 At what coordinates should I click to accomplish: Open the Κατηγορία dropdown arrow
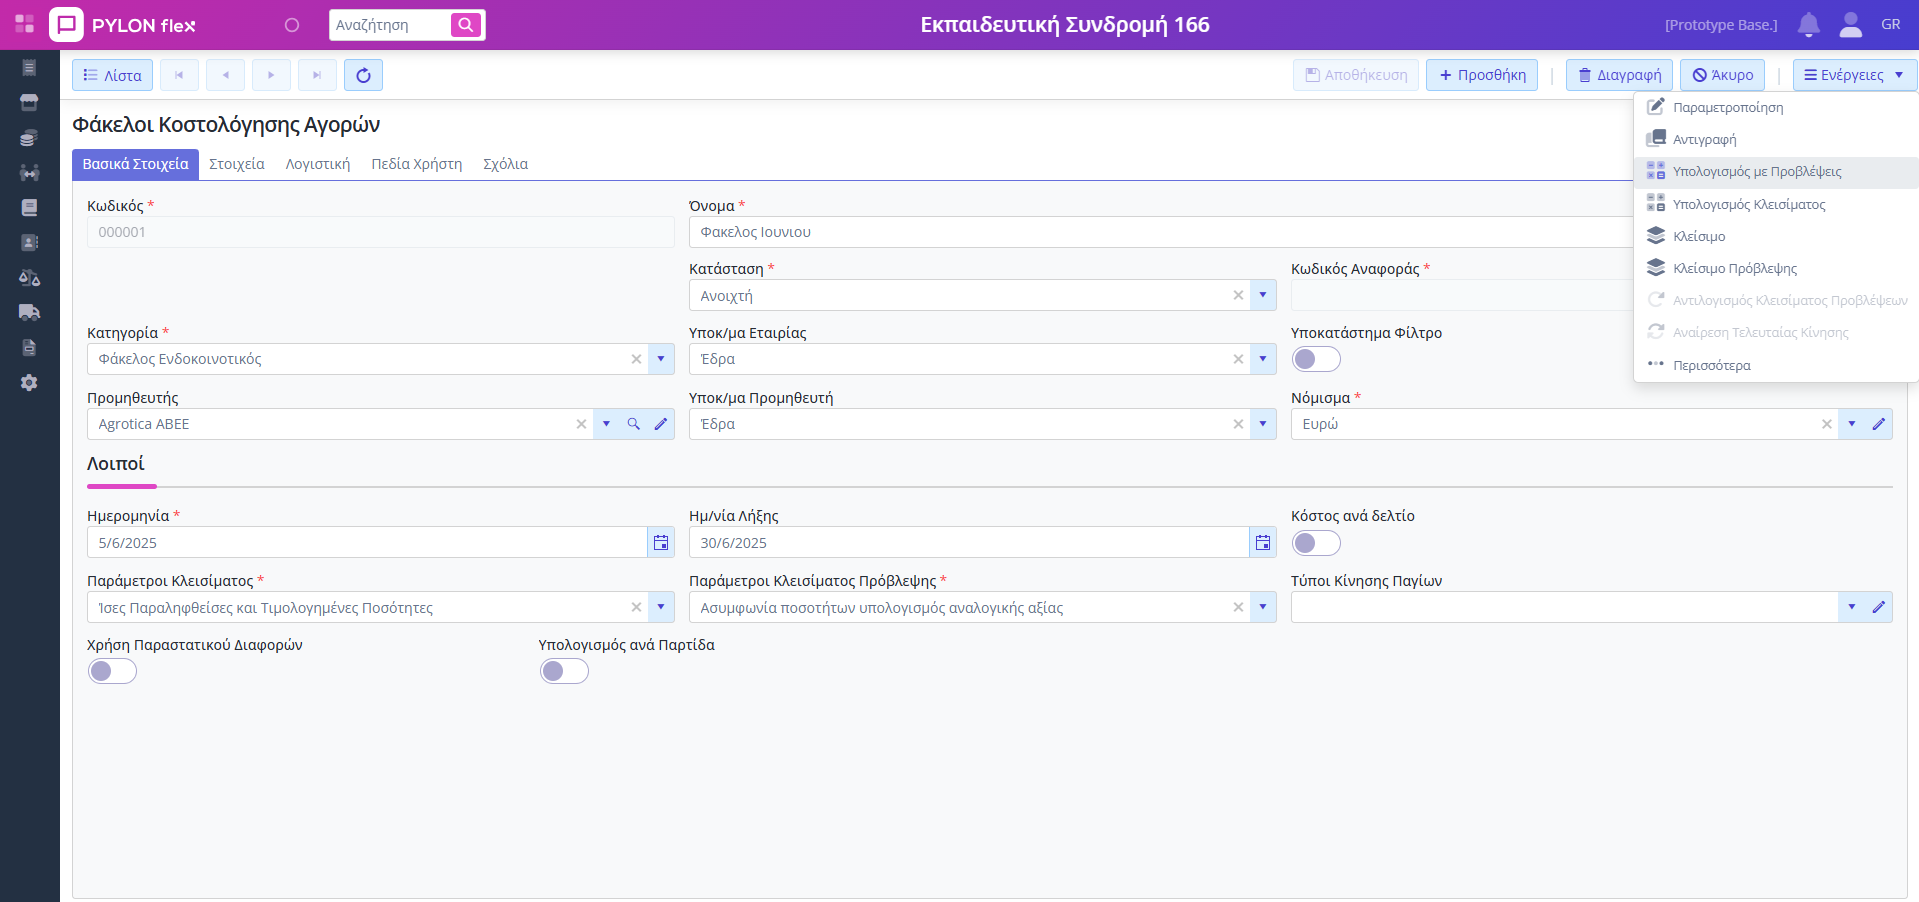(661, 359)
